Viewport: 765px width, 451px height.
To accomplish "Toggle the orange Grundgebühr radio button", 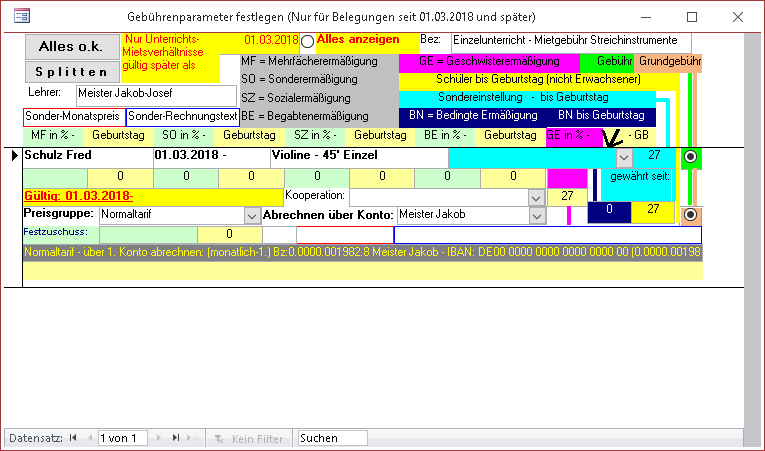I will pyautogui.click(x=690, y=215).
